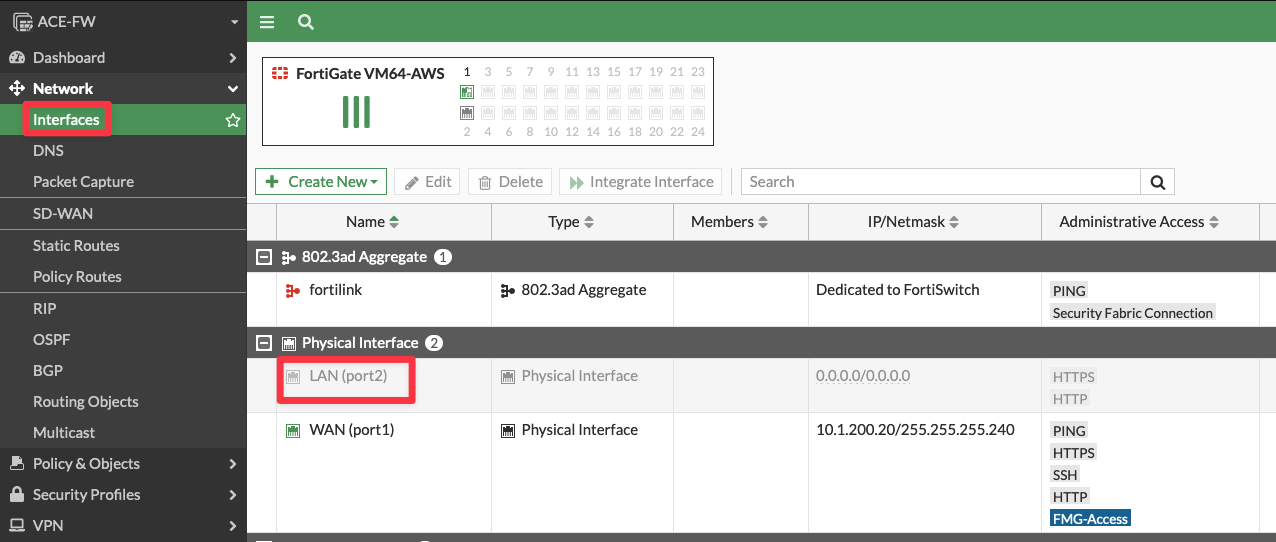Click the Security Fabric Connection tag
Screen dimensions: 1276x542
click(x=1133, y=313)
